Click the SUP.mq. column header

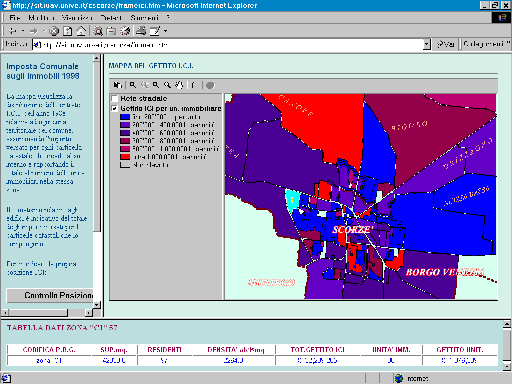tap(114, 350)
